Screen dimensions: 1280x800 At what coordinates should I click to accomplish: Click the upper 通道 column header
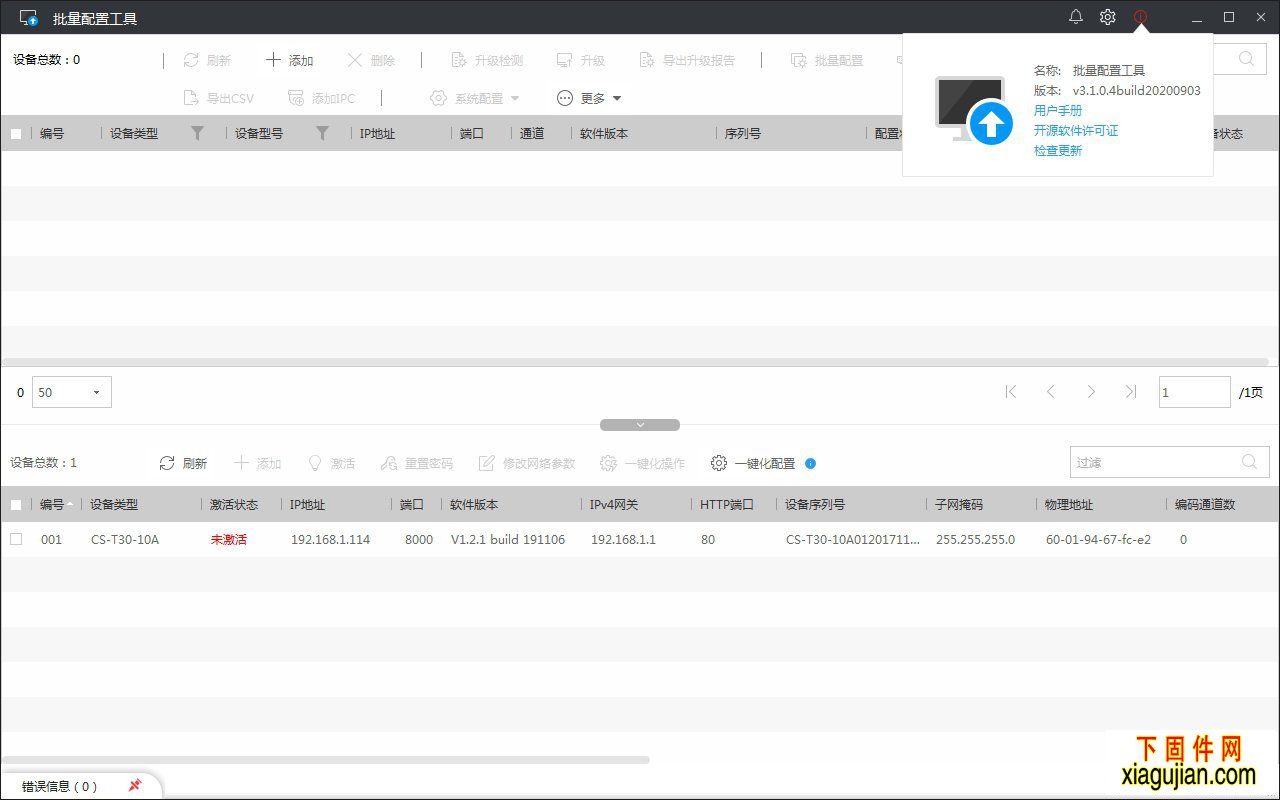click(532, 133)
